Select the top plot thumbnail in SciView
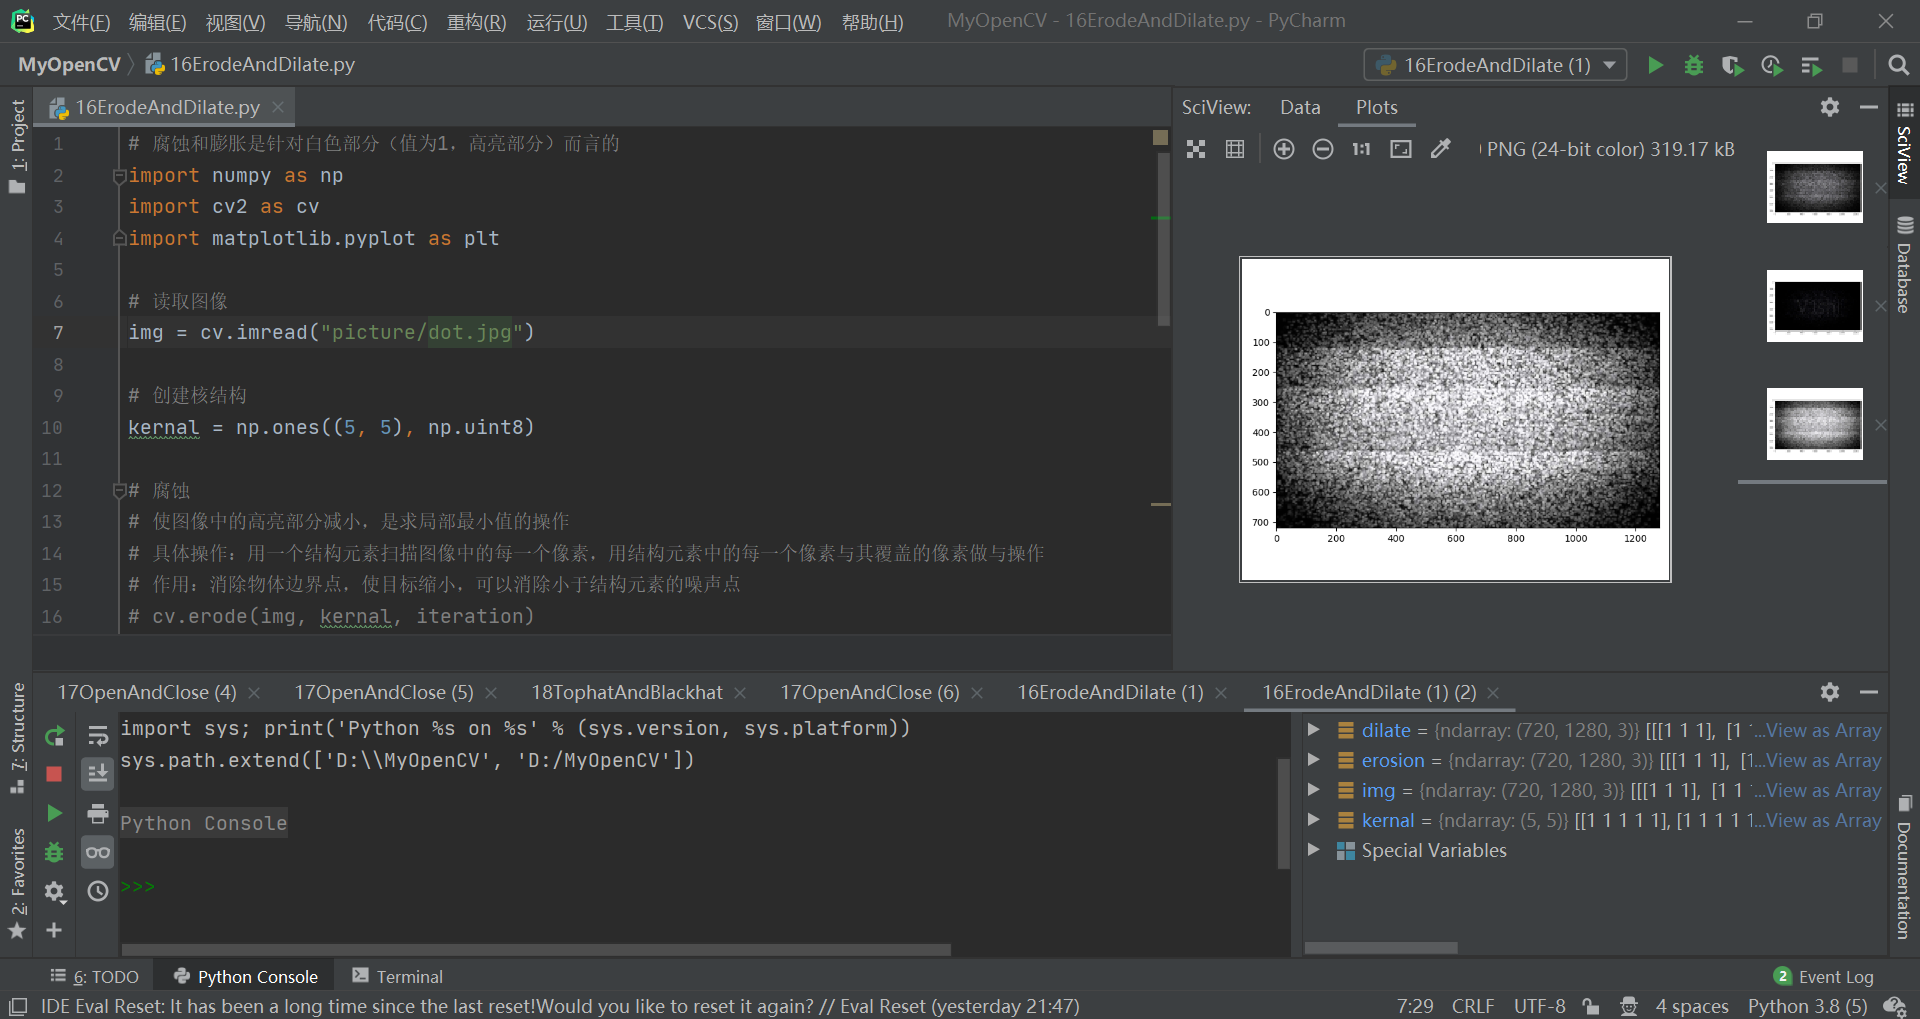Viewport: 1920px width, 1019px height. pos(1815,187)
